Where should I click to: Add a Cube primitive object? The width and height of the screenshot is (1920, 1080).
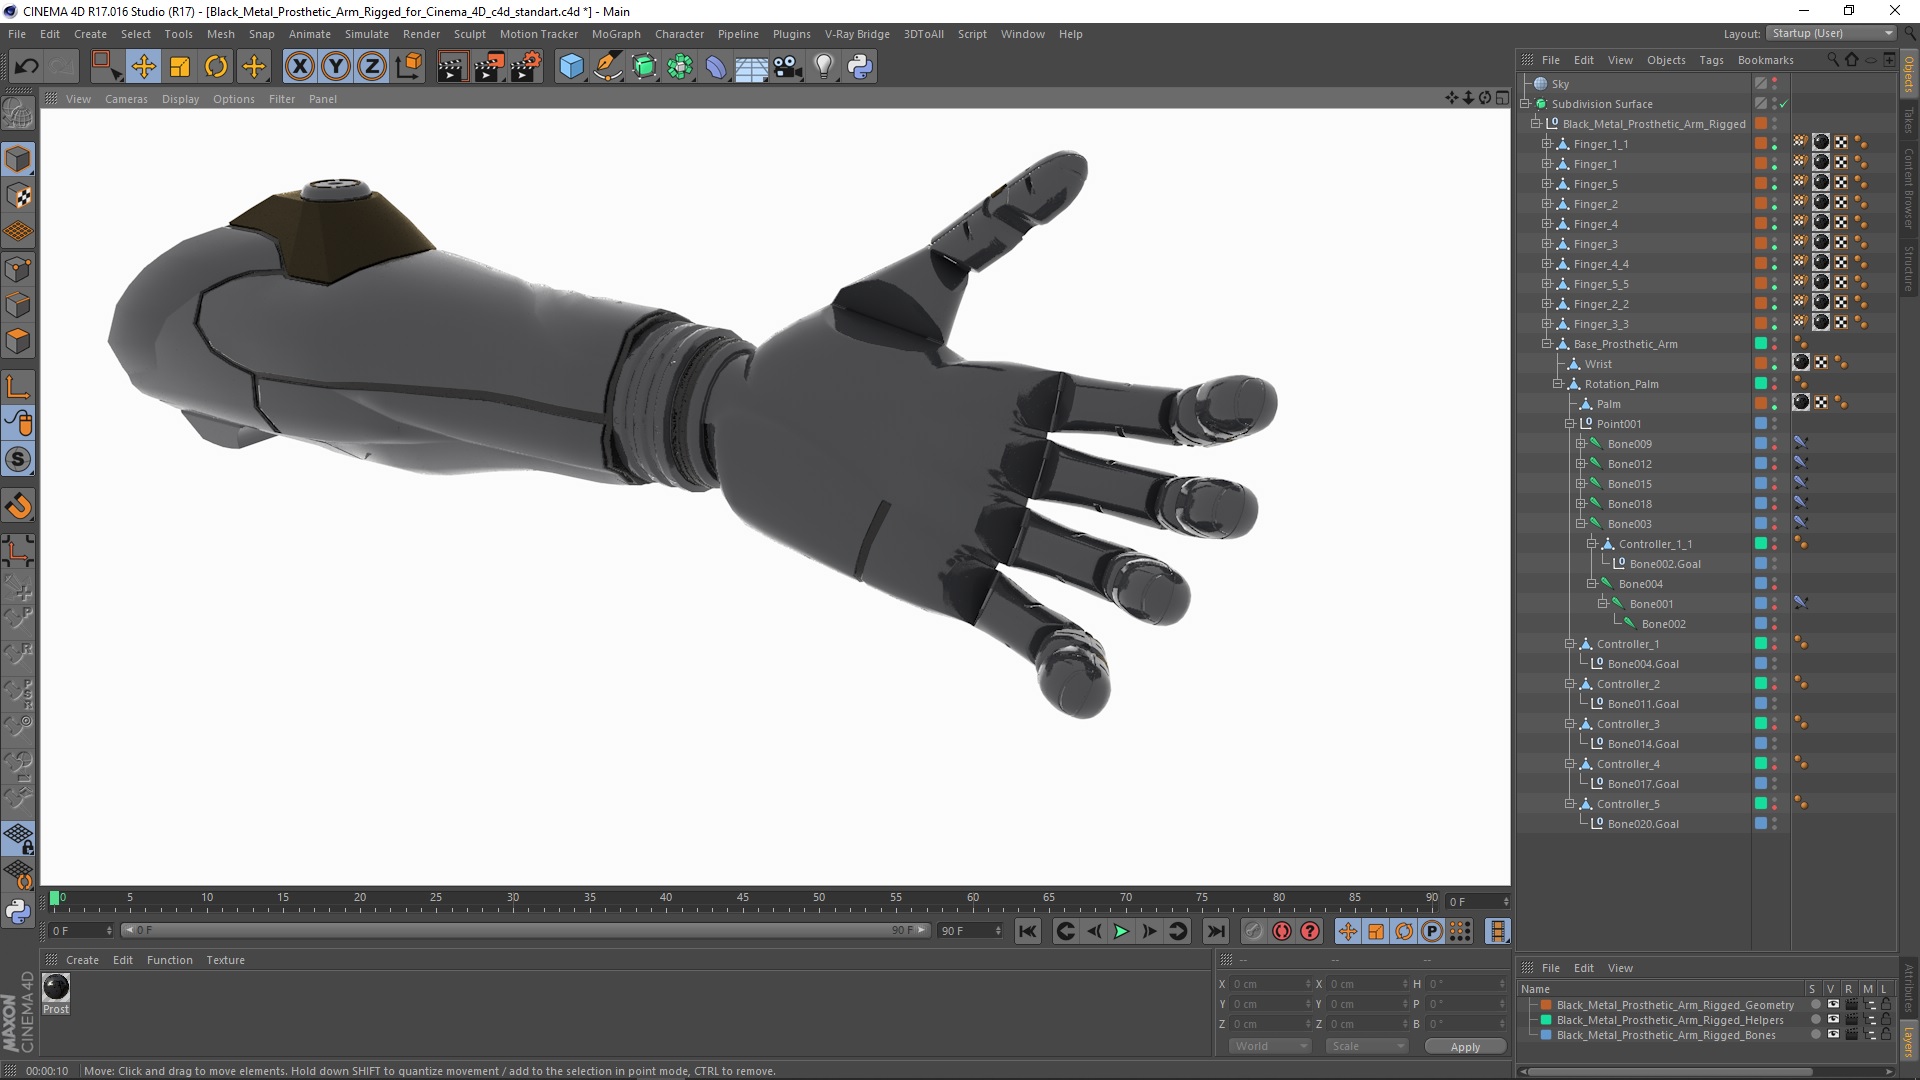[x=571, y=67]
